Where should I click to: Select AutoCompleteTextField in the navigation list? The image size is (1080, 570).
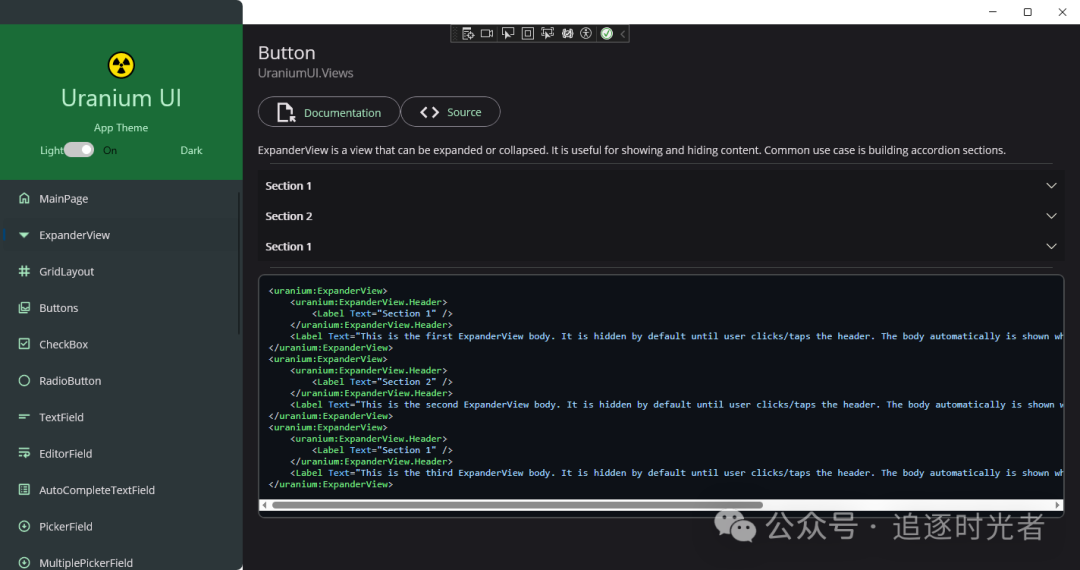97,491
